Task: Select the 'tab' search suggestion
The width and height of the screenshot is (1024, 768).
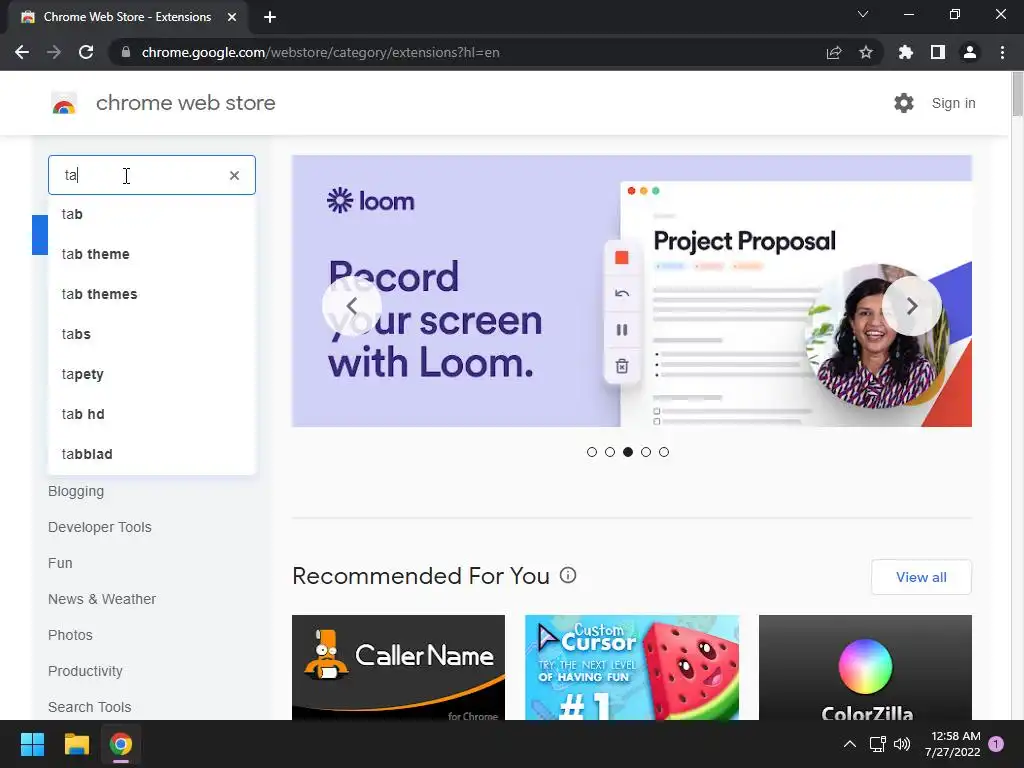Action: point(152,214)
